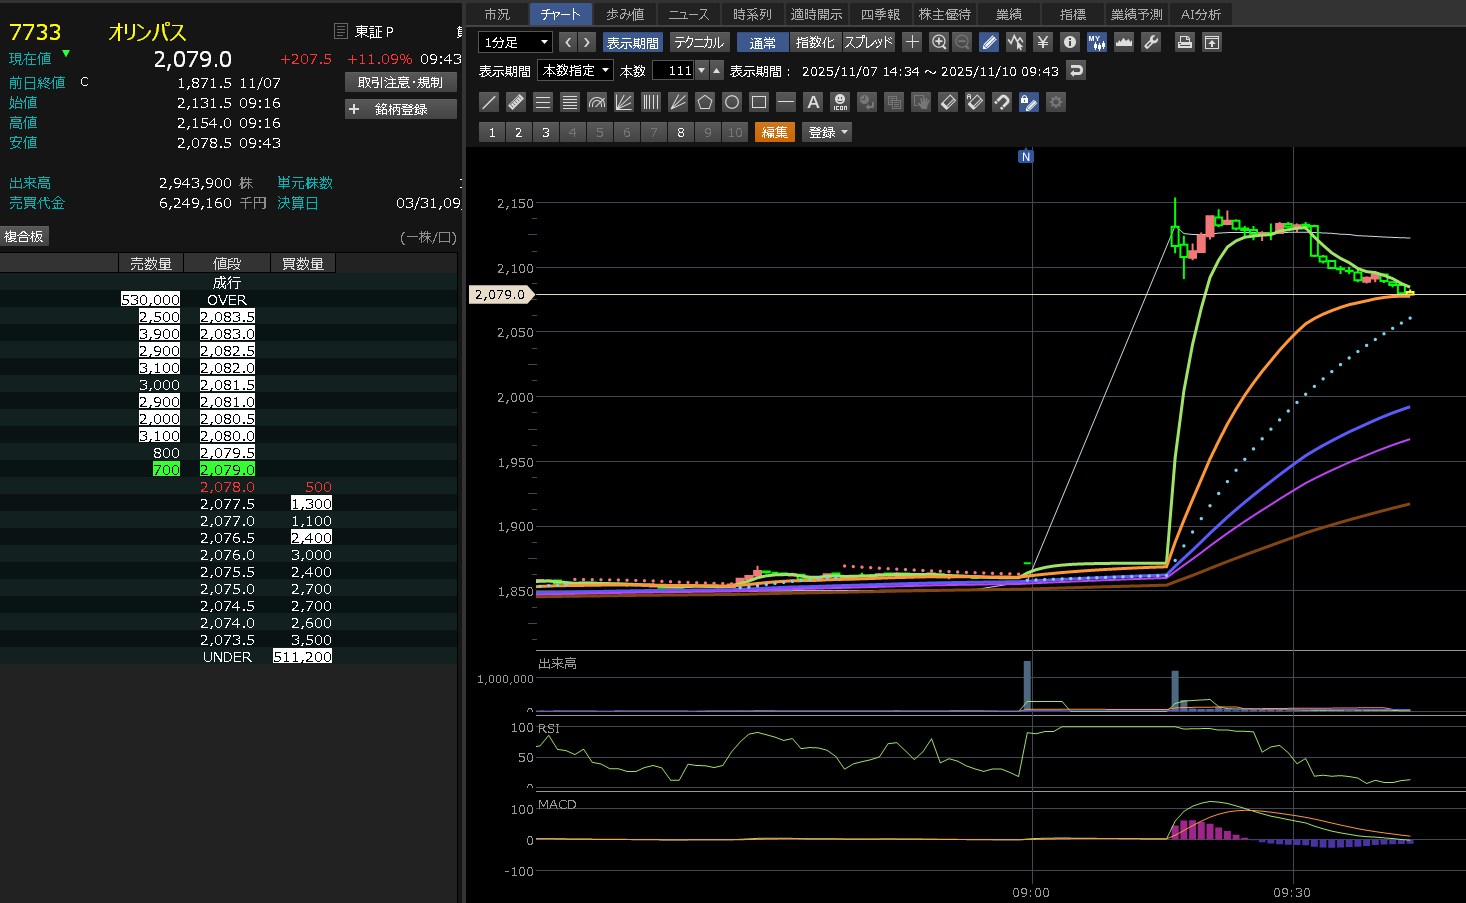Expand the 登録 dropdown menu
Screen dimensions: 1466x903
click(827, 132)
